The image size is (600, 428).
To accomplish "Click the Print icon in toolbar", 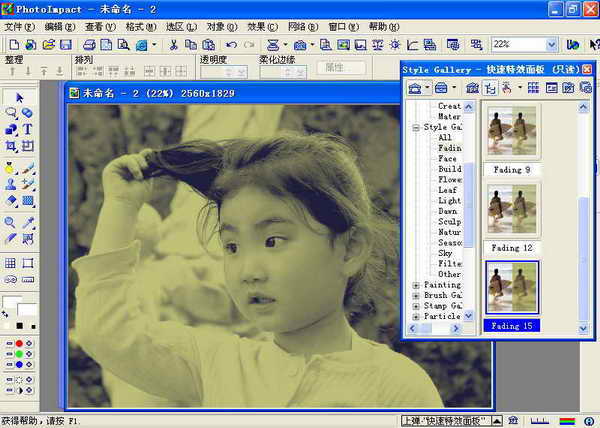I will coord(89,45).
